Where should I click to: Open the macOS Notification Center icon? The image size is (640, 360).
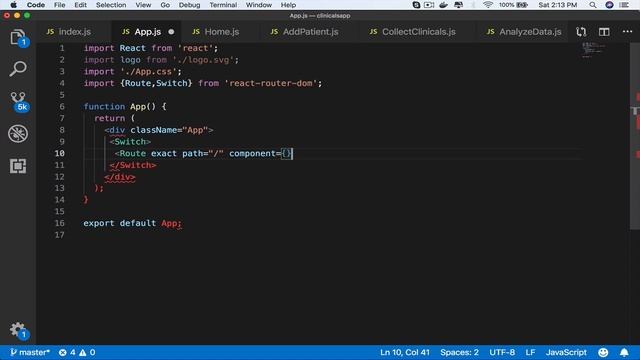coord(624,5)
